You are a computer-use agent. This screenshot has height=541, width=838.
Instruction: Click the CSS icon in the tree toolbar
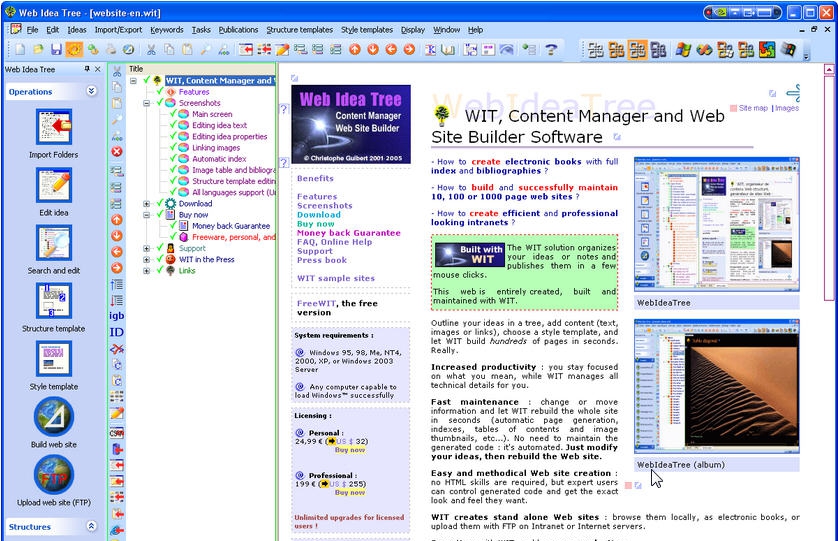click(x=117, y=433)
